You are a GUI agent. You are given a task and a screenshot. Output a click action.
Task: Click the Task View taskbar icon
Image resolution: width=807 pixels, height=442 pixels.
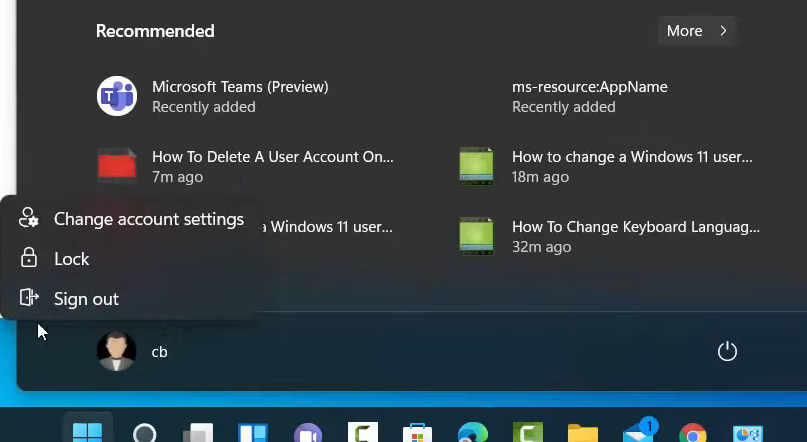point(198,433)
